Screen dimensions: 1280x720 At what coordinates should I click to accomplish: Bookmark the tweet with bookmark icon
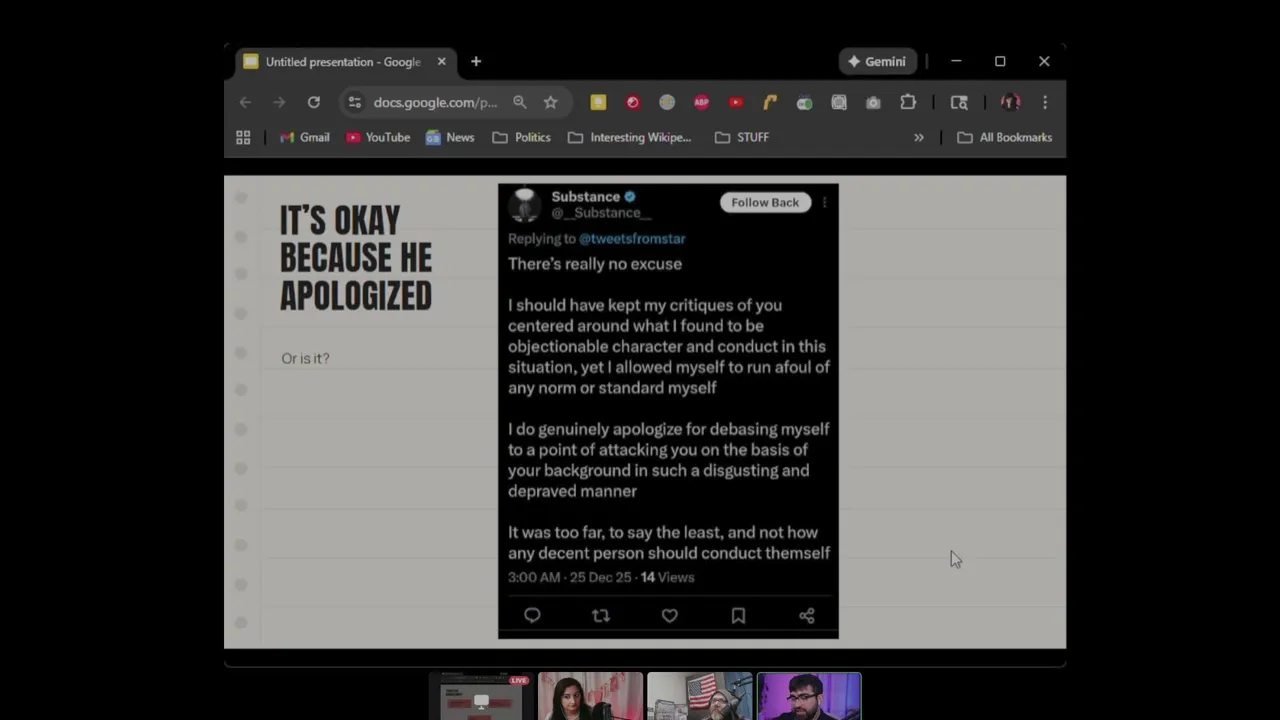coord(738,616)
